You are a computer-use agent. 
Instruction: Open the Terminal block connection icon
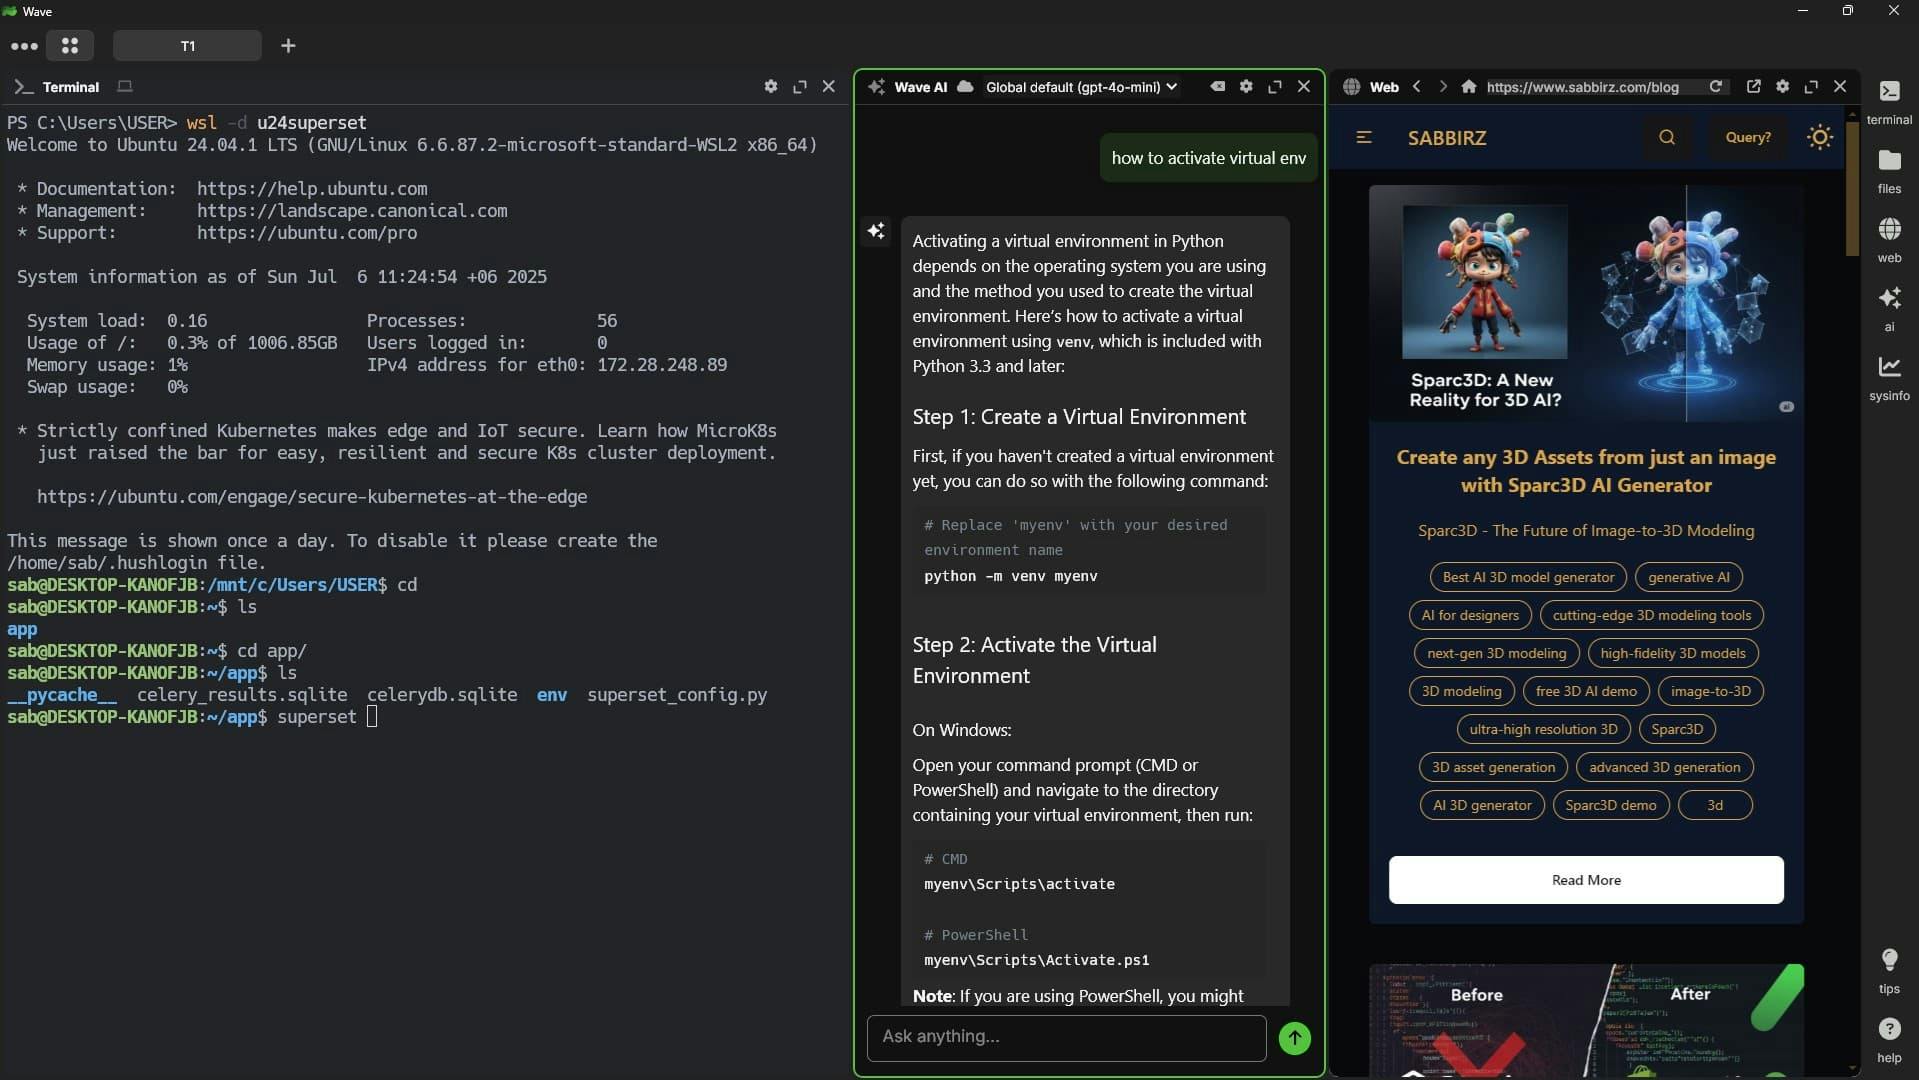coord(125,87)
